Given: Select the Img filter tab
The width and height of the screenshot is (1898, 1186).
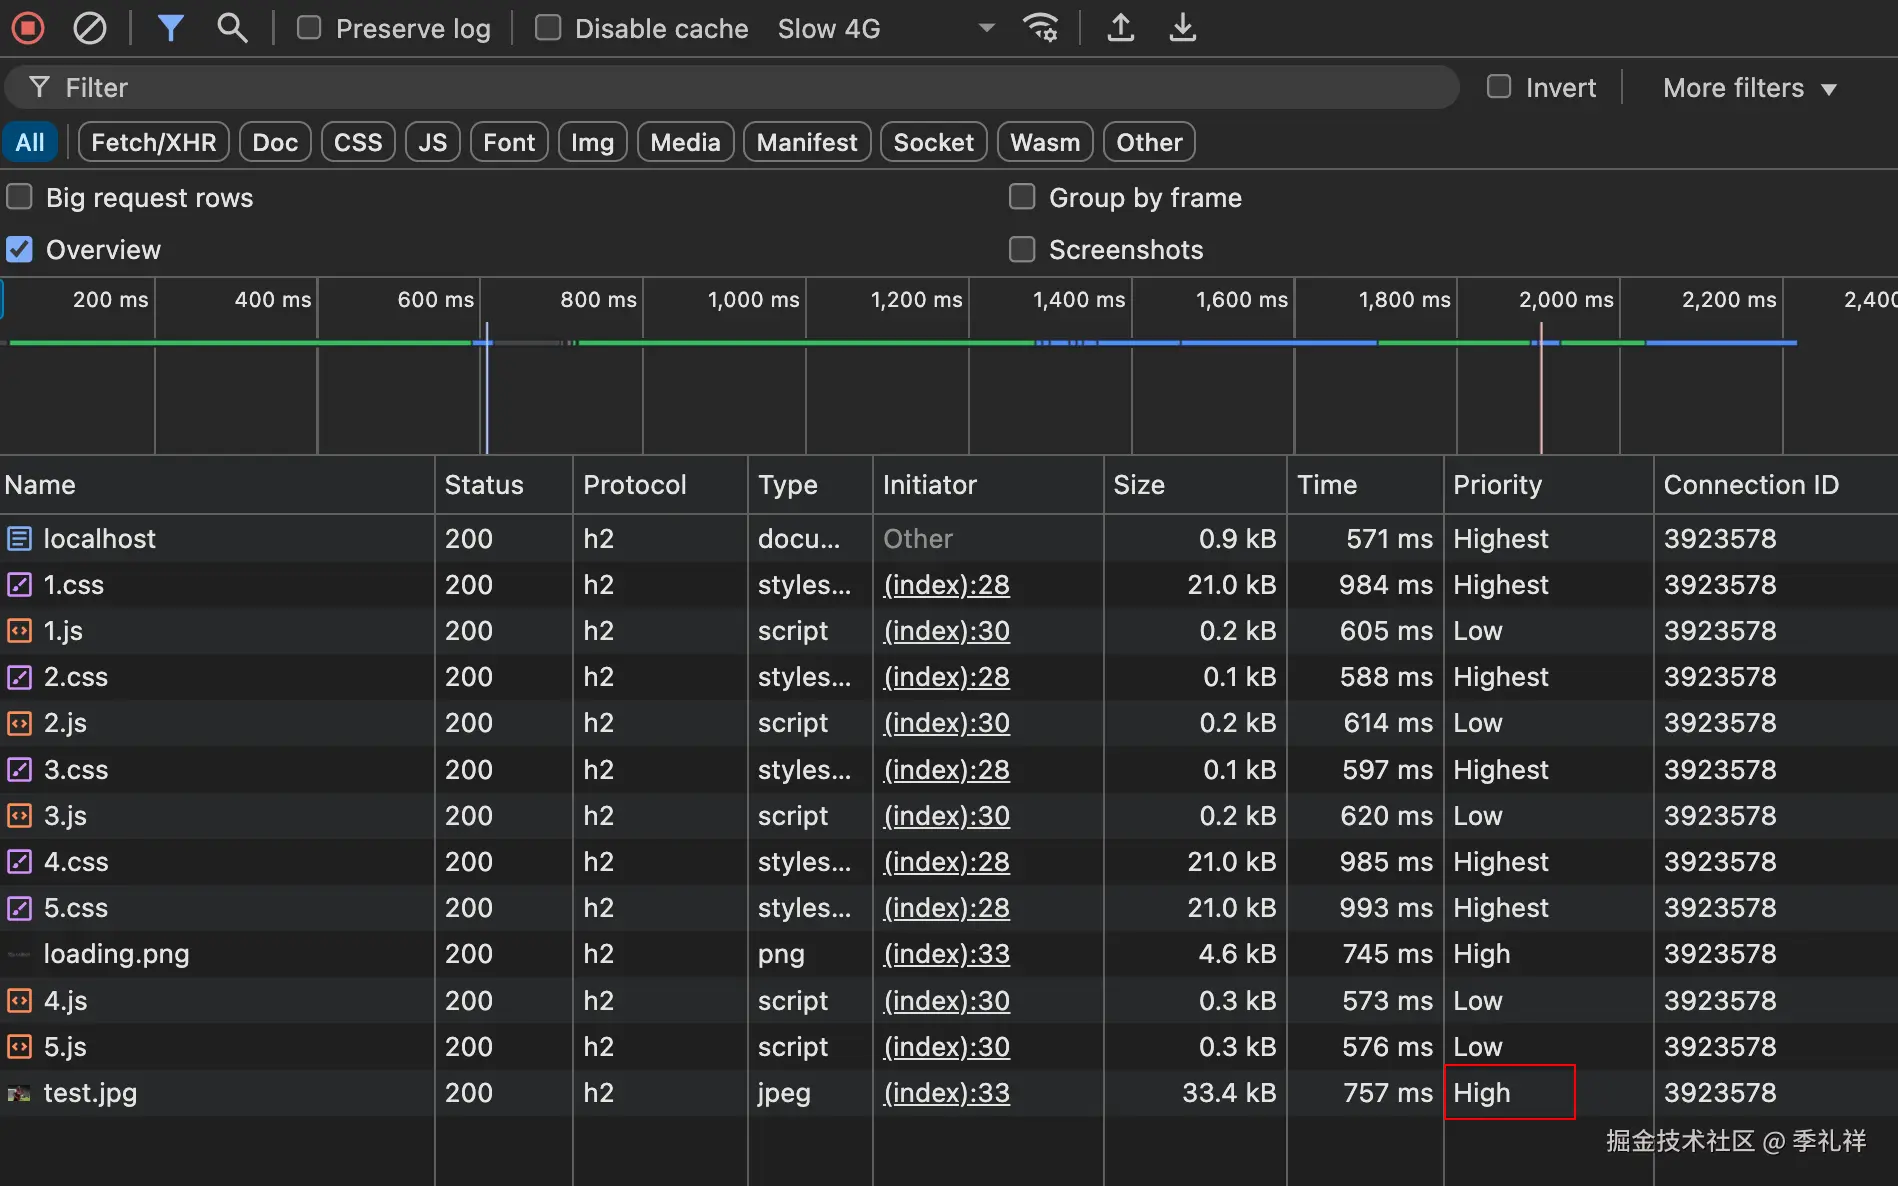Looking at the screenshot, I should 592,142.
